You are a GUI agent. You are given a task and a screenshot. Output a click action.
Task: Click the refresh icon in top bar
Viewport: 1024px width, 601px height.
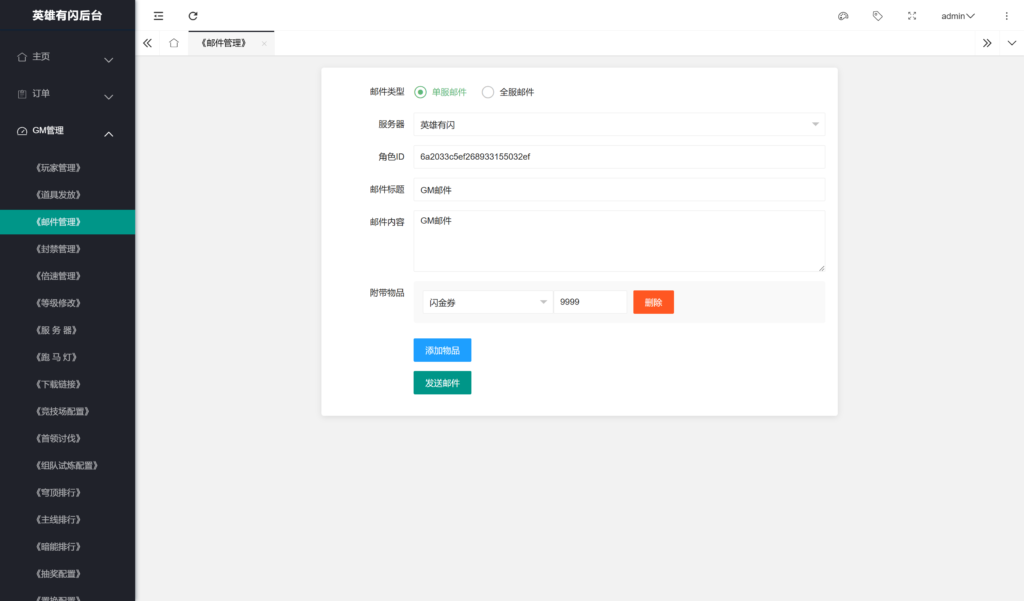click(193, 16)
